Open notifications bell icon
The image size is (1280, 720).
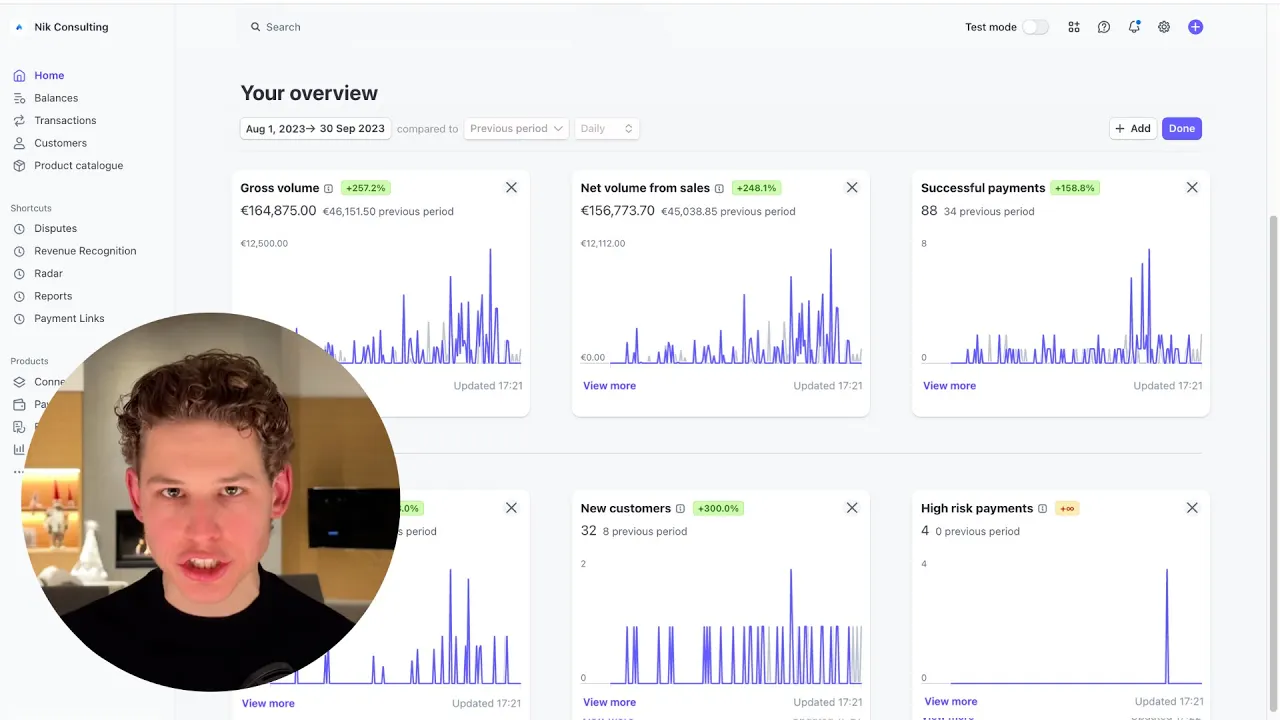pos(1134,27)
